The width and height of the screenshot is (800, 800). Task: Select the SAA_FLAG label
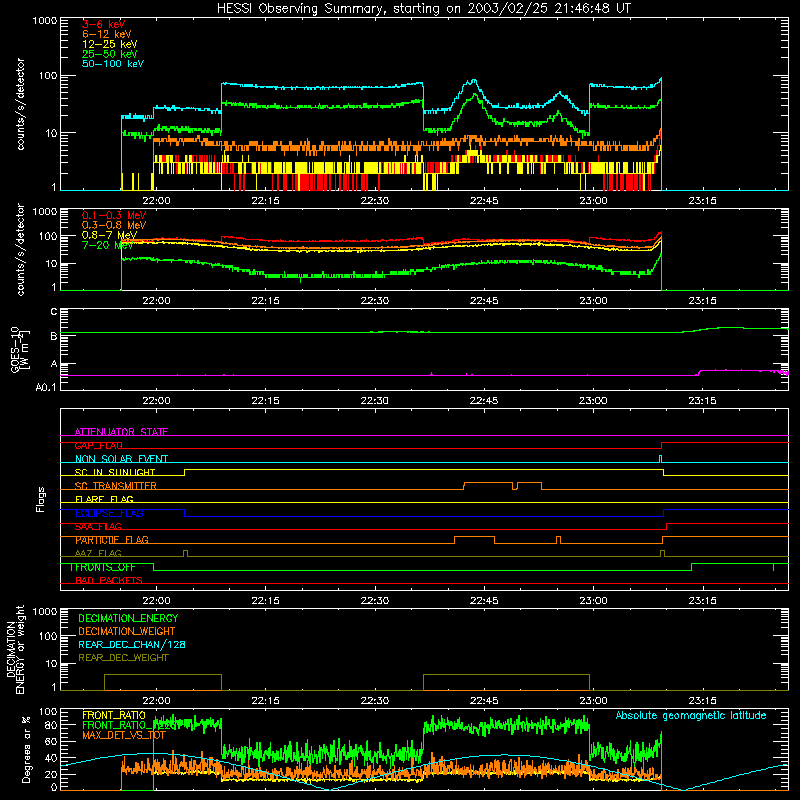pos(98,527)
